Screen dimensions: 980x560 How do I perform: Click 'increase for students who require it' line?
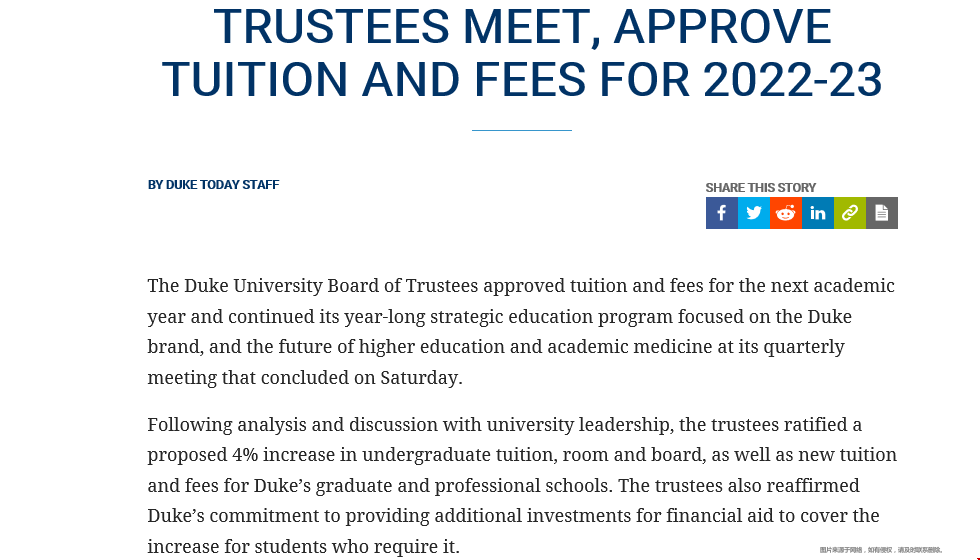pos(303,546)
